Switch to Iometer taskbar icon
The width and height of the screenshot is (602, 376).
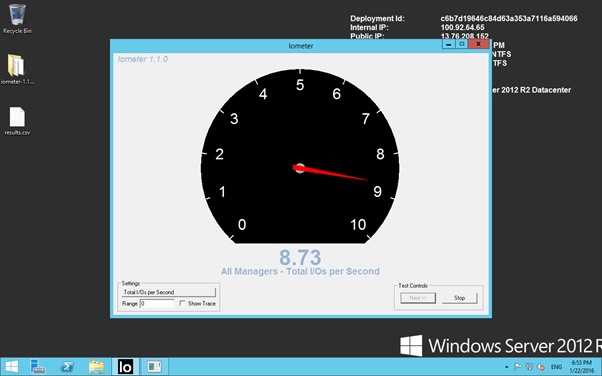125,367
